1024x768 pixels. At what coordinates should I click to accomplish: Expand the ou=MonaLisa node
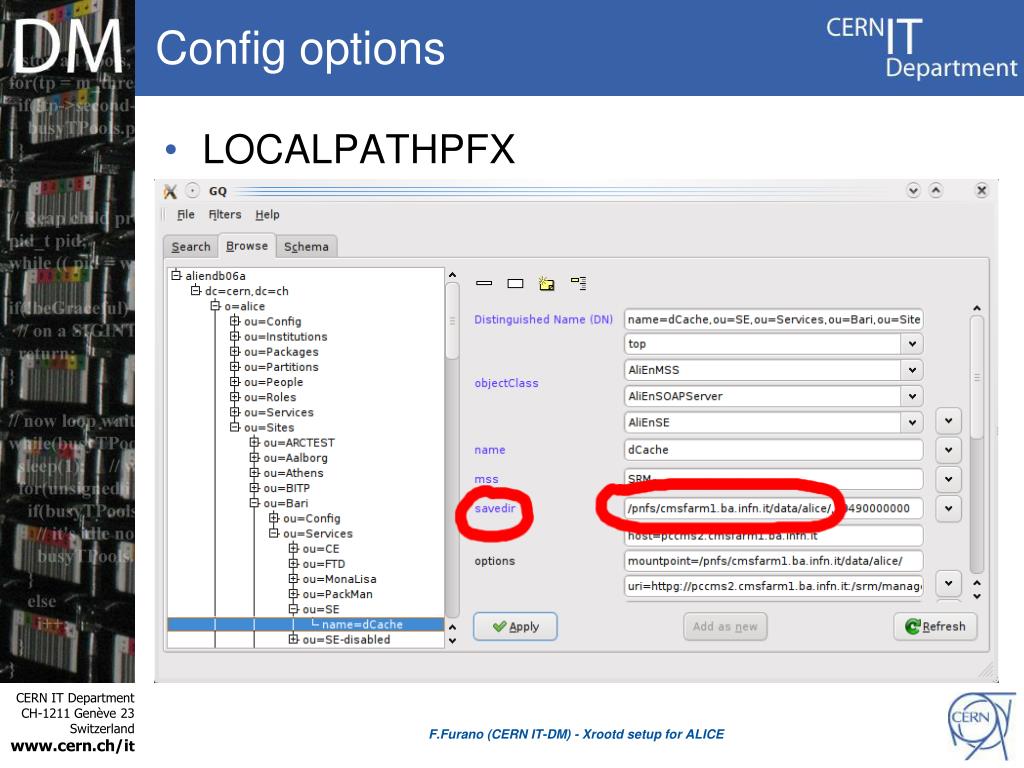pos(293,578)
